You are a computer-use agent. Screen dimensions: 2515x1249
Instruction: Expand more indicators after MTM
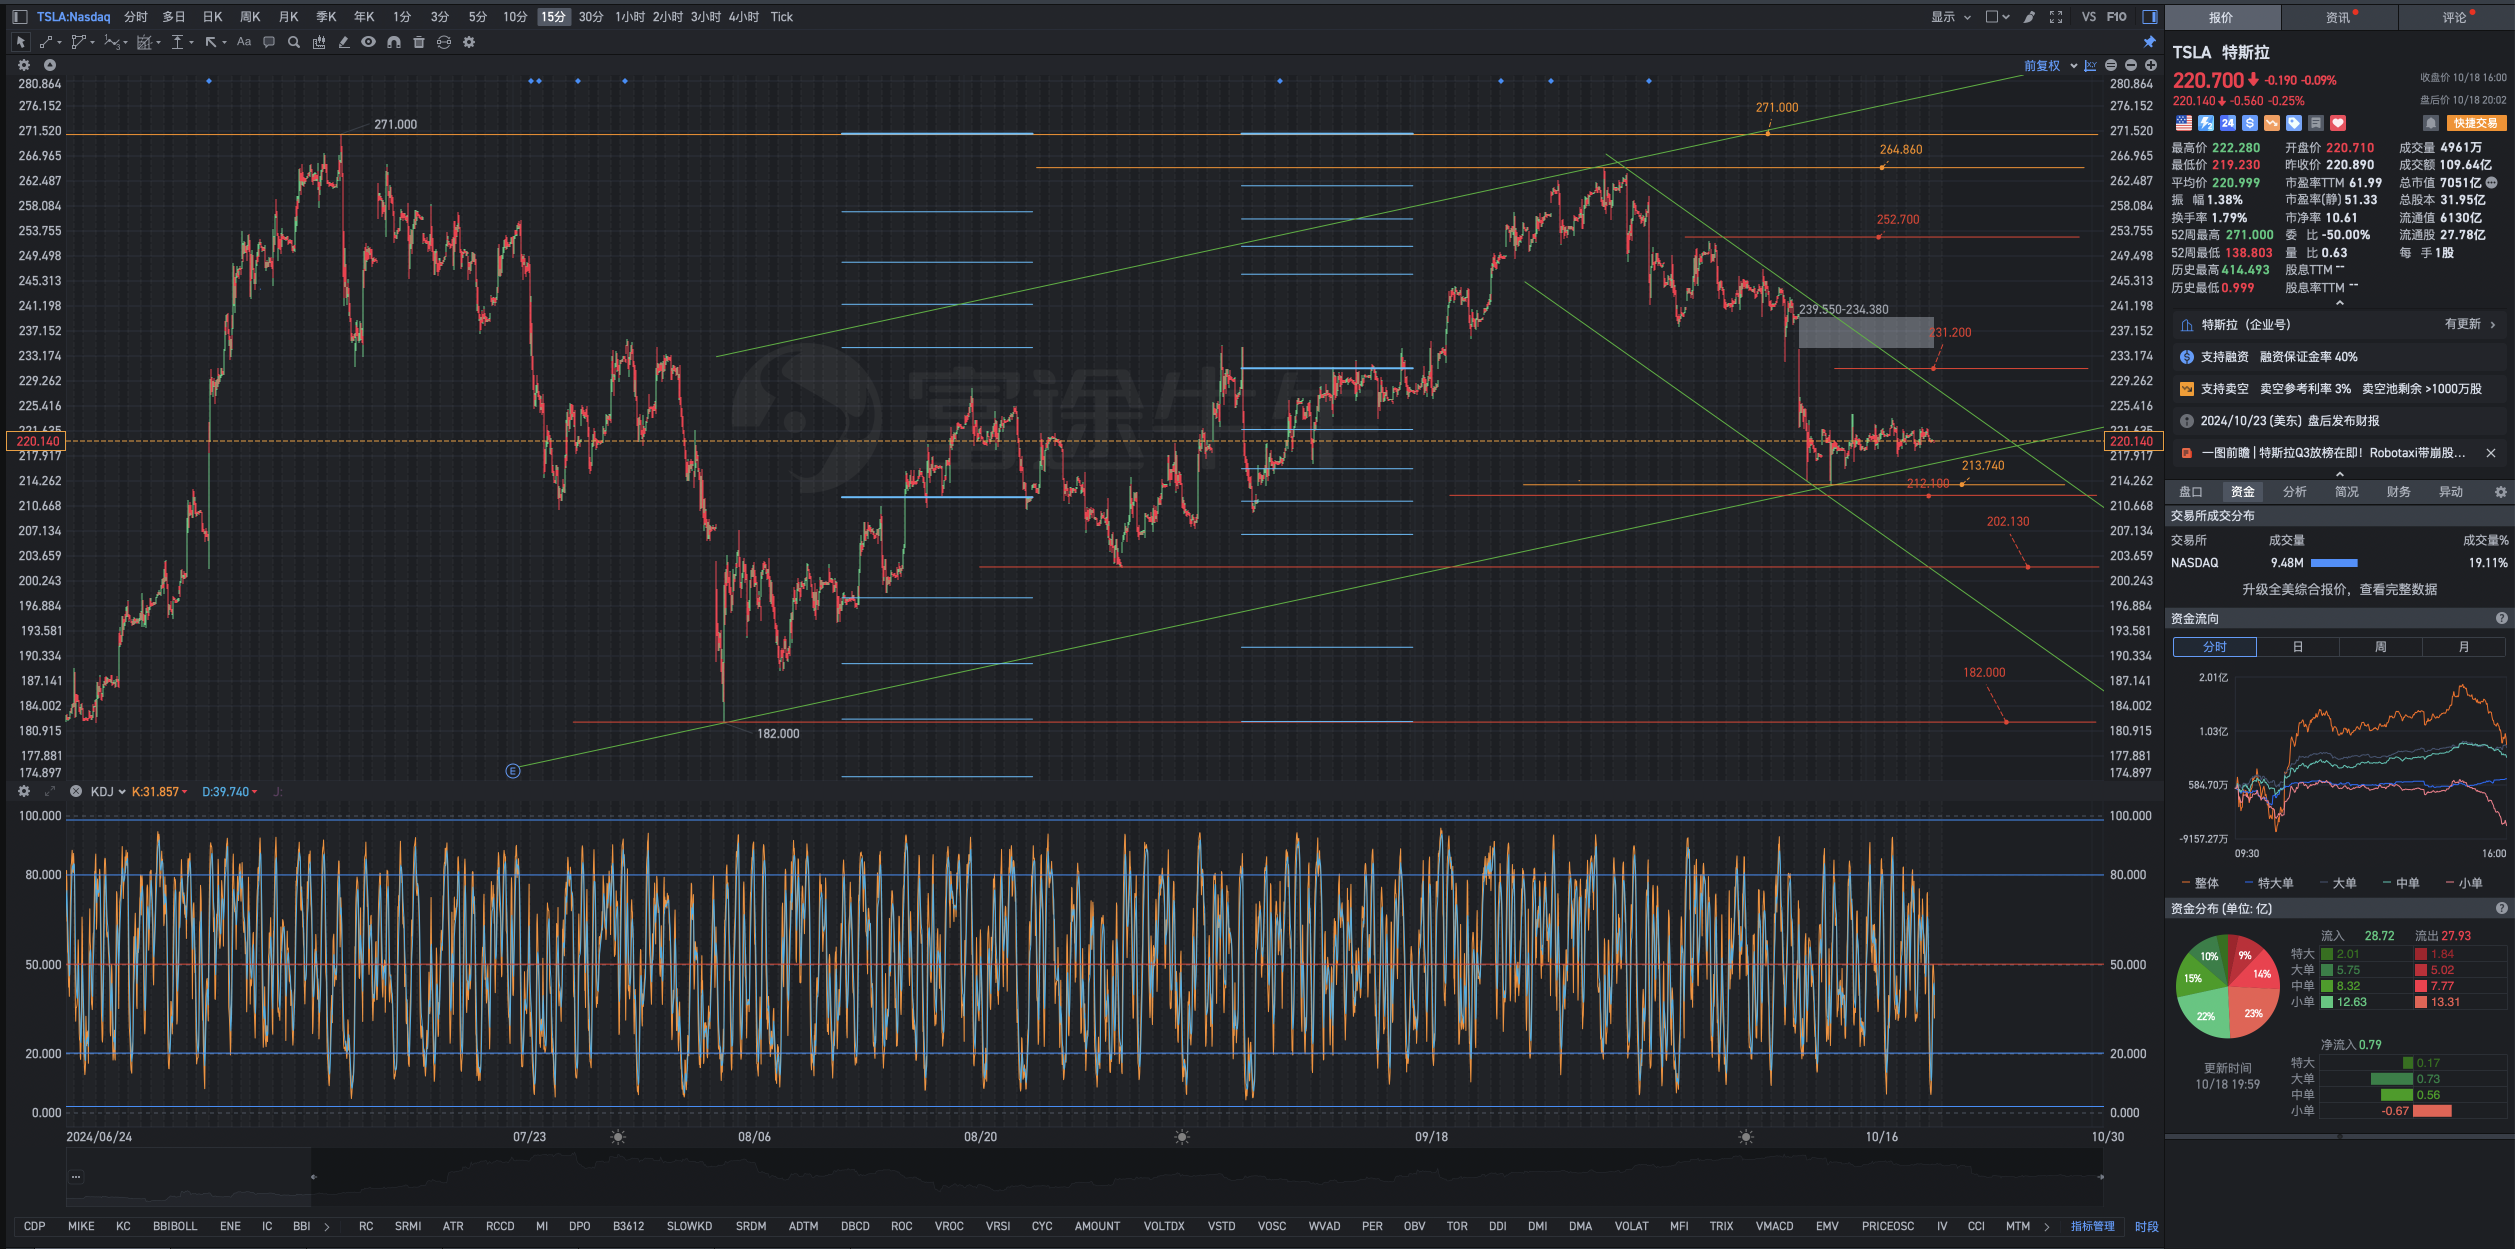point(2047,1226)
